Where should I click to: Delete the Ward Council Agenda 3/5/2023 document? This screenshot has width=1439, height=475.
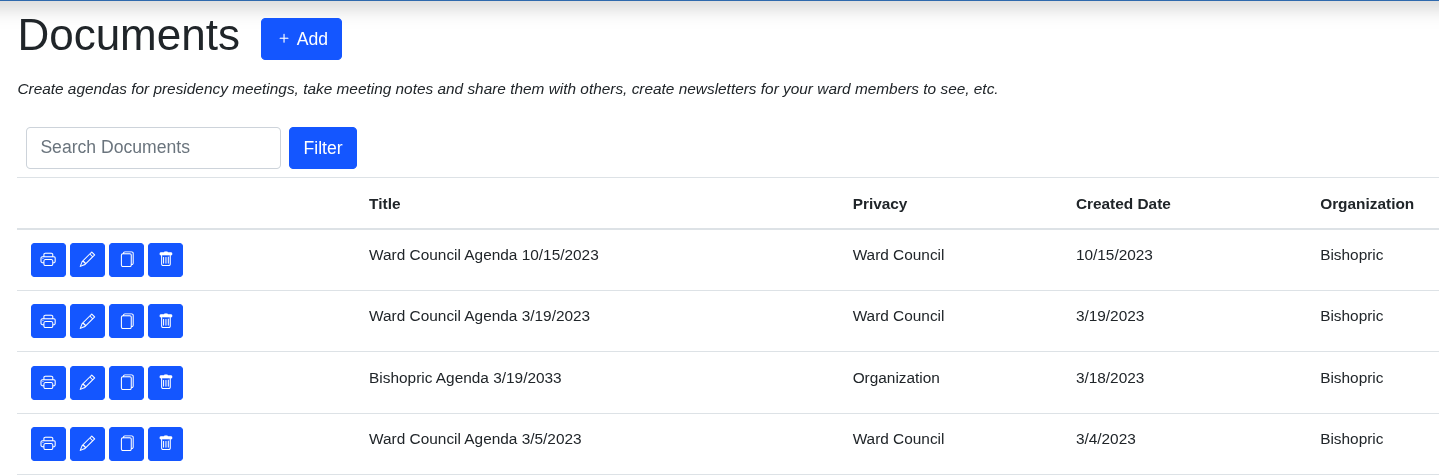(165, 444)
